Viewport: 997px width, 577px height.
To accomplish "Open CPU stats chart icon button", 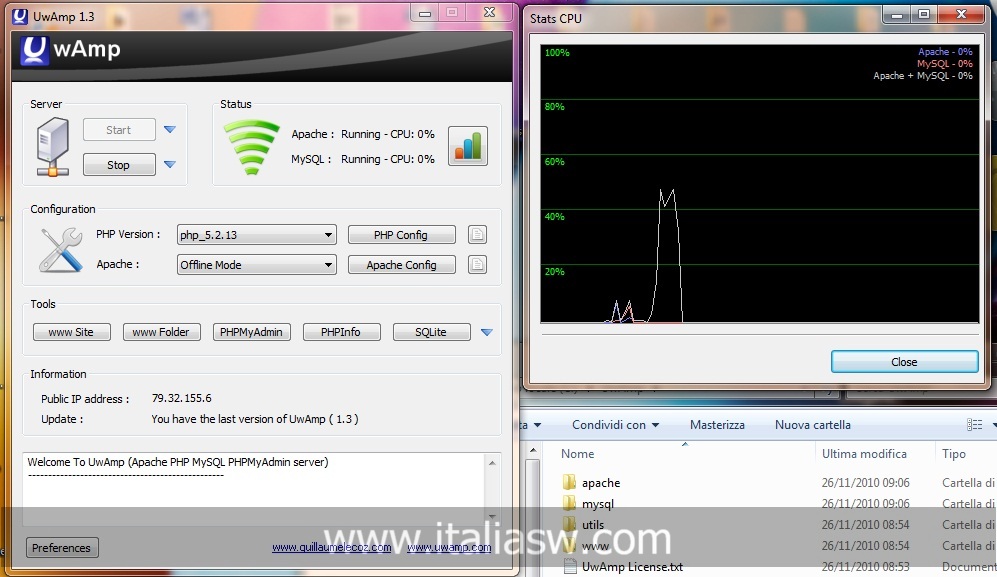I will [467, 146].
